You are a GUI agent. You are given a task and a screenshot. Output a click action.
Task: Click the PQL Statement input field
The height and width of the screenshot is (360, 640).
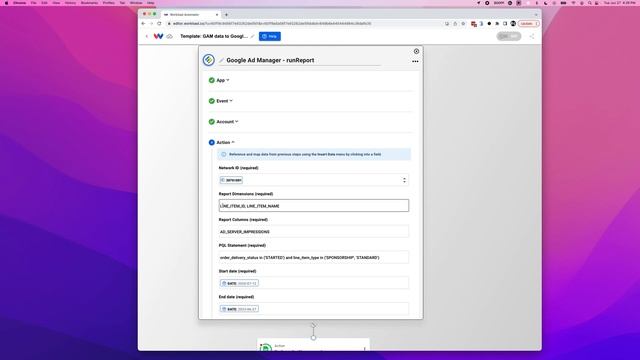313,257
